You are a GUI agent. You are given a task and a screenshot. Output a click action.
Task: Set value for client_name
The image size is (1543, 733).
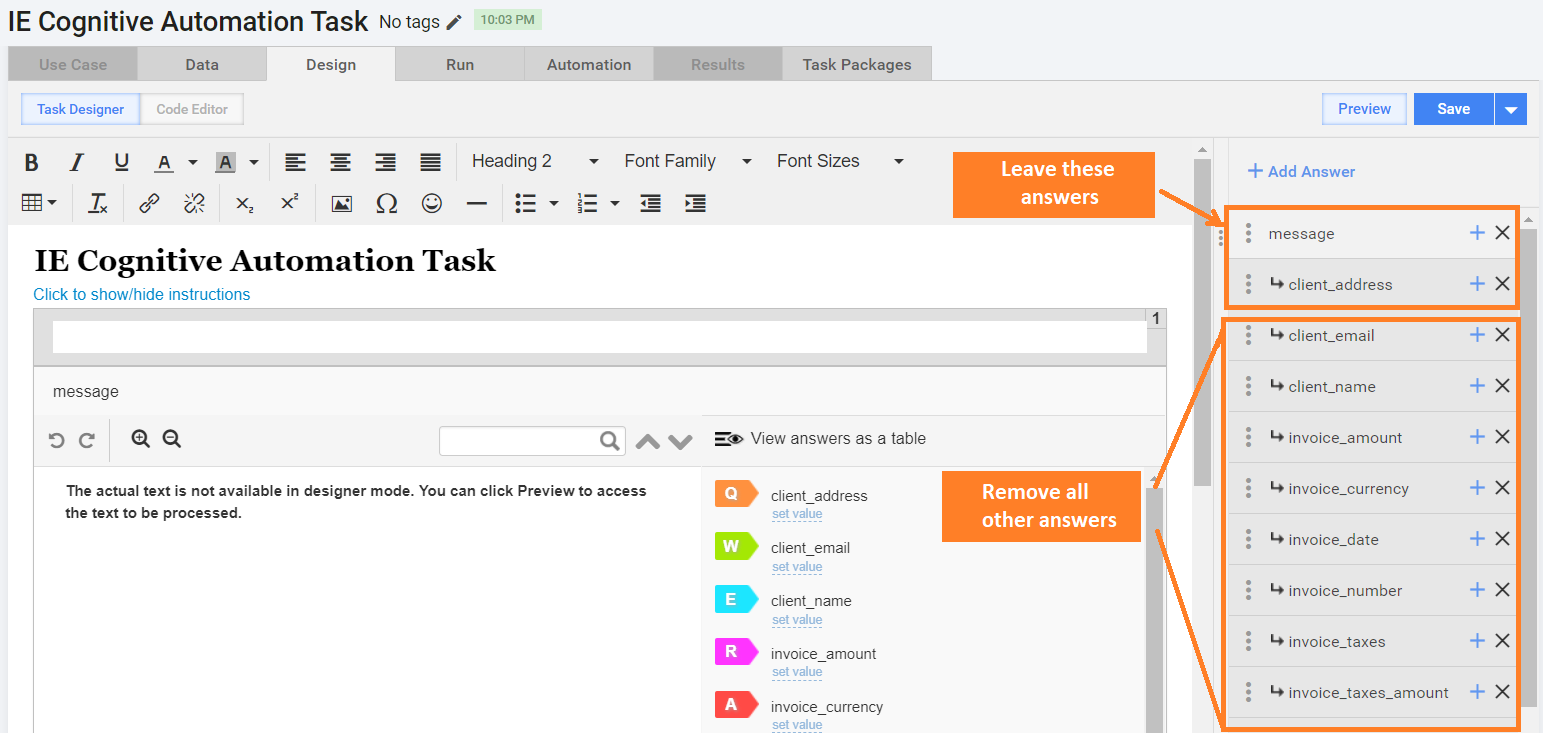(x=797, y=620)
